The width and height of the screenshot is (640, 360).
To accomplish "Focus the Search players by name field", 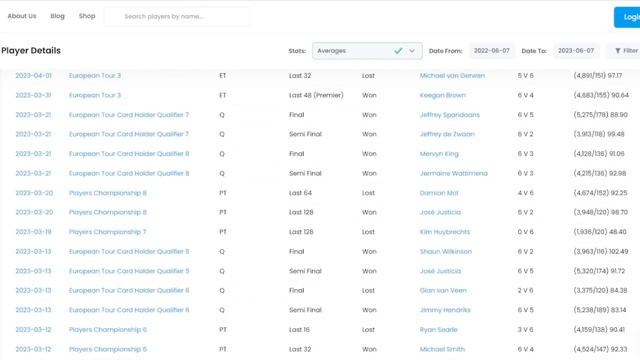I will (x=177, y=16).
